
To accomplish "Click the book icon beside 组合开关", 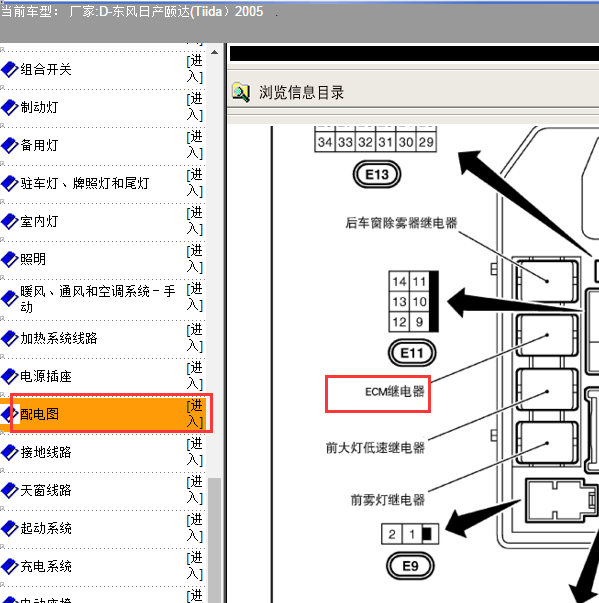I will 10,70.
